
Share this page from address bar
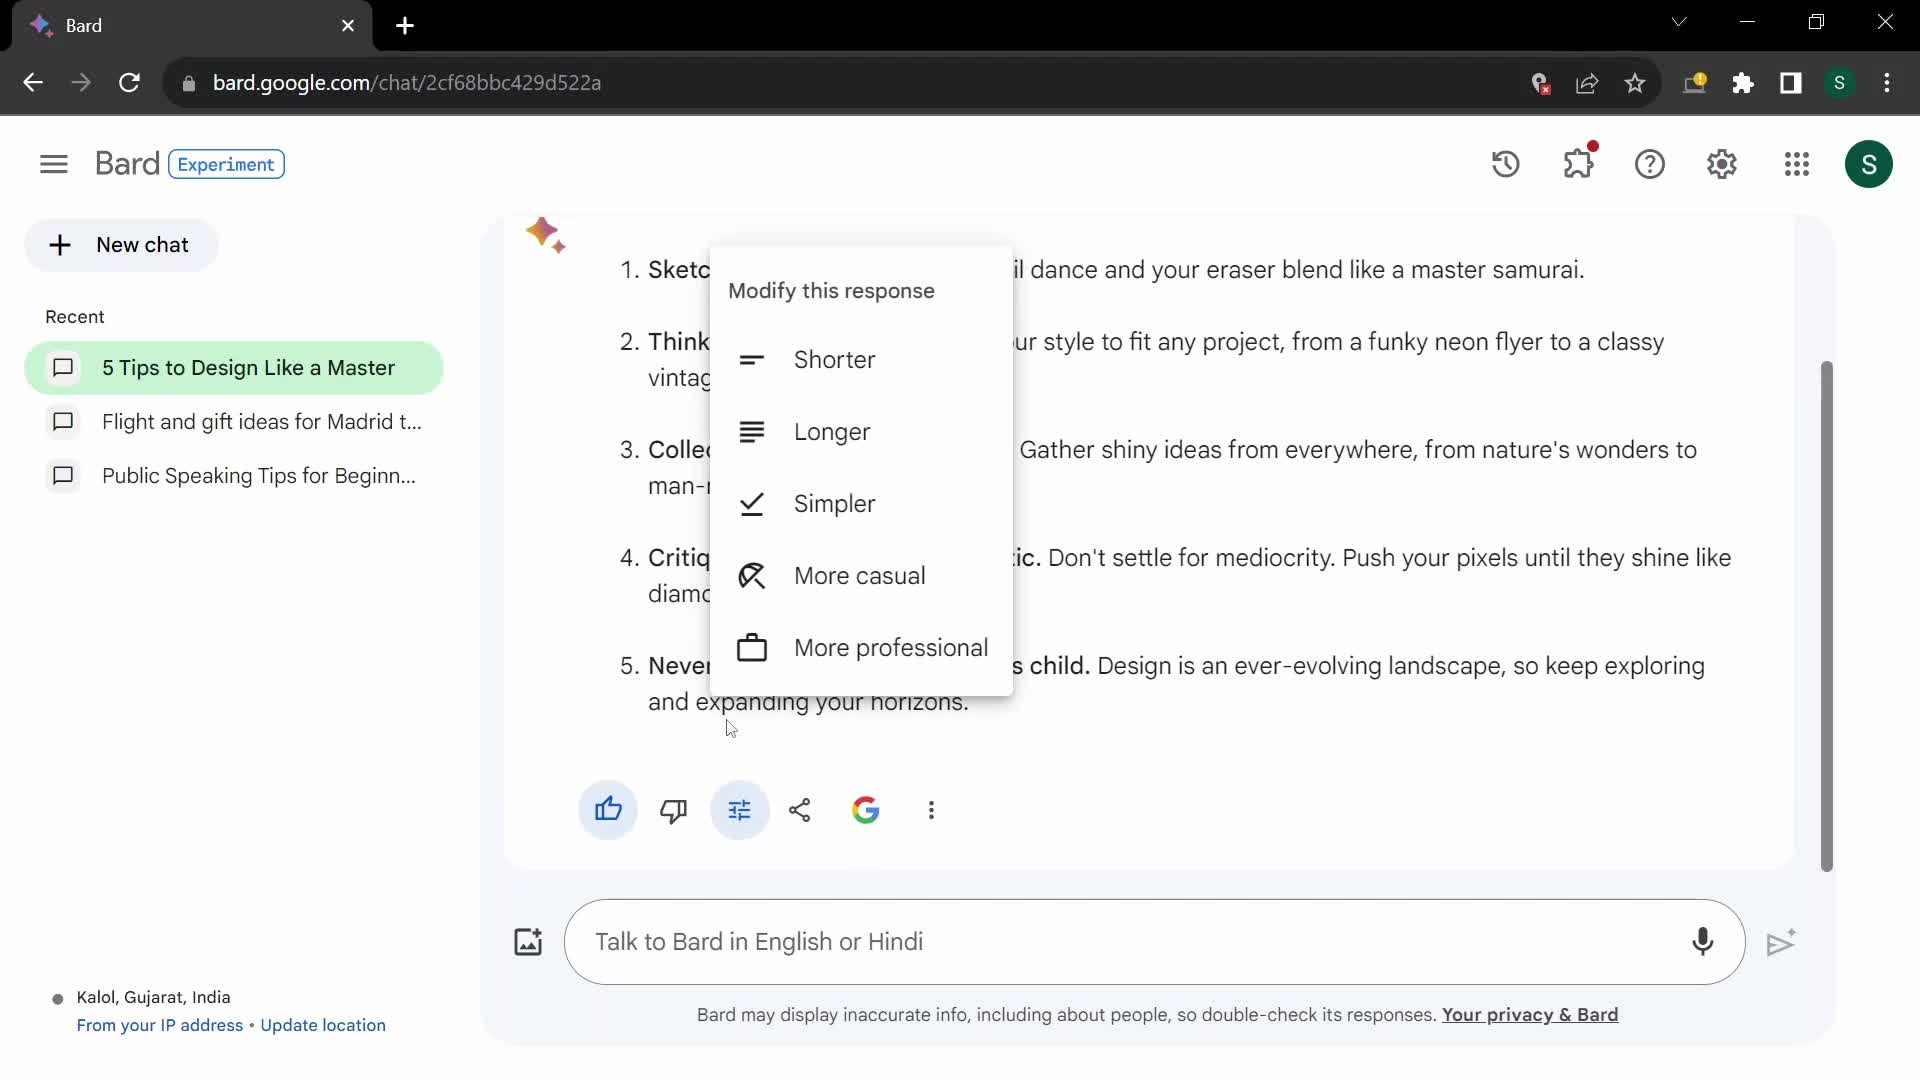pyautogui.click(x=1587, y=83)
